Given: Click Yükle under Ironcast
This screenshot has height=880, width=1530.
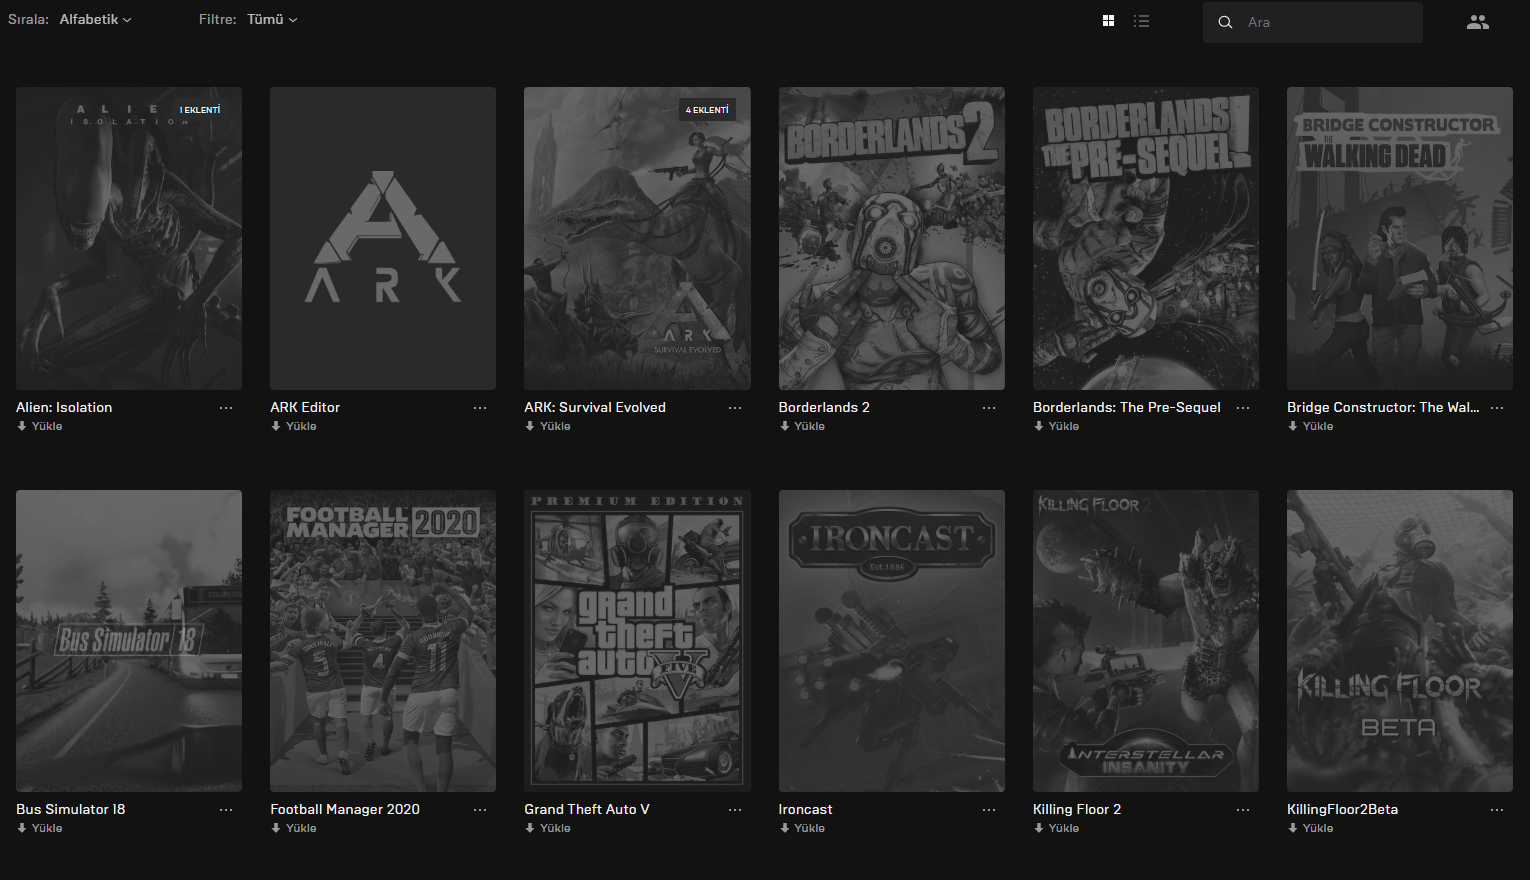Looking at the screenshot, I should (x=803, y=828).
